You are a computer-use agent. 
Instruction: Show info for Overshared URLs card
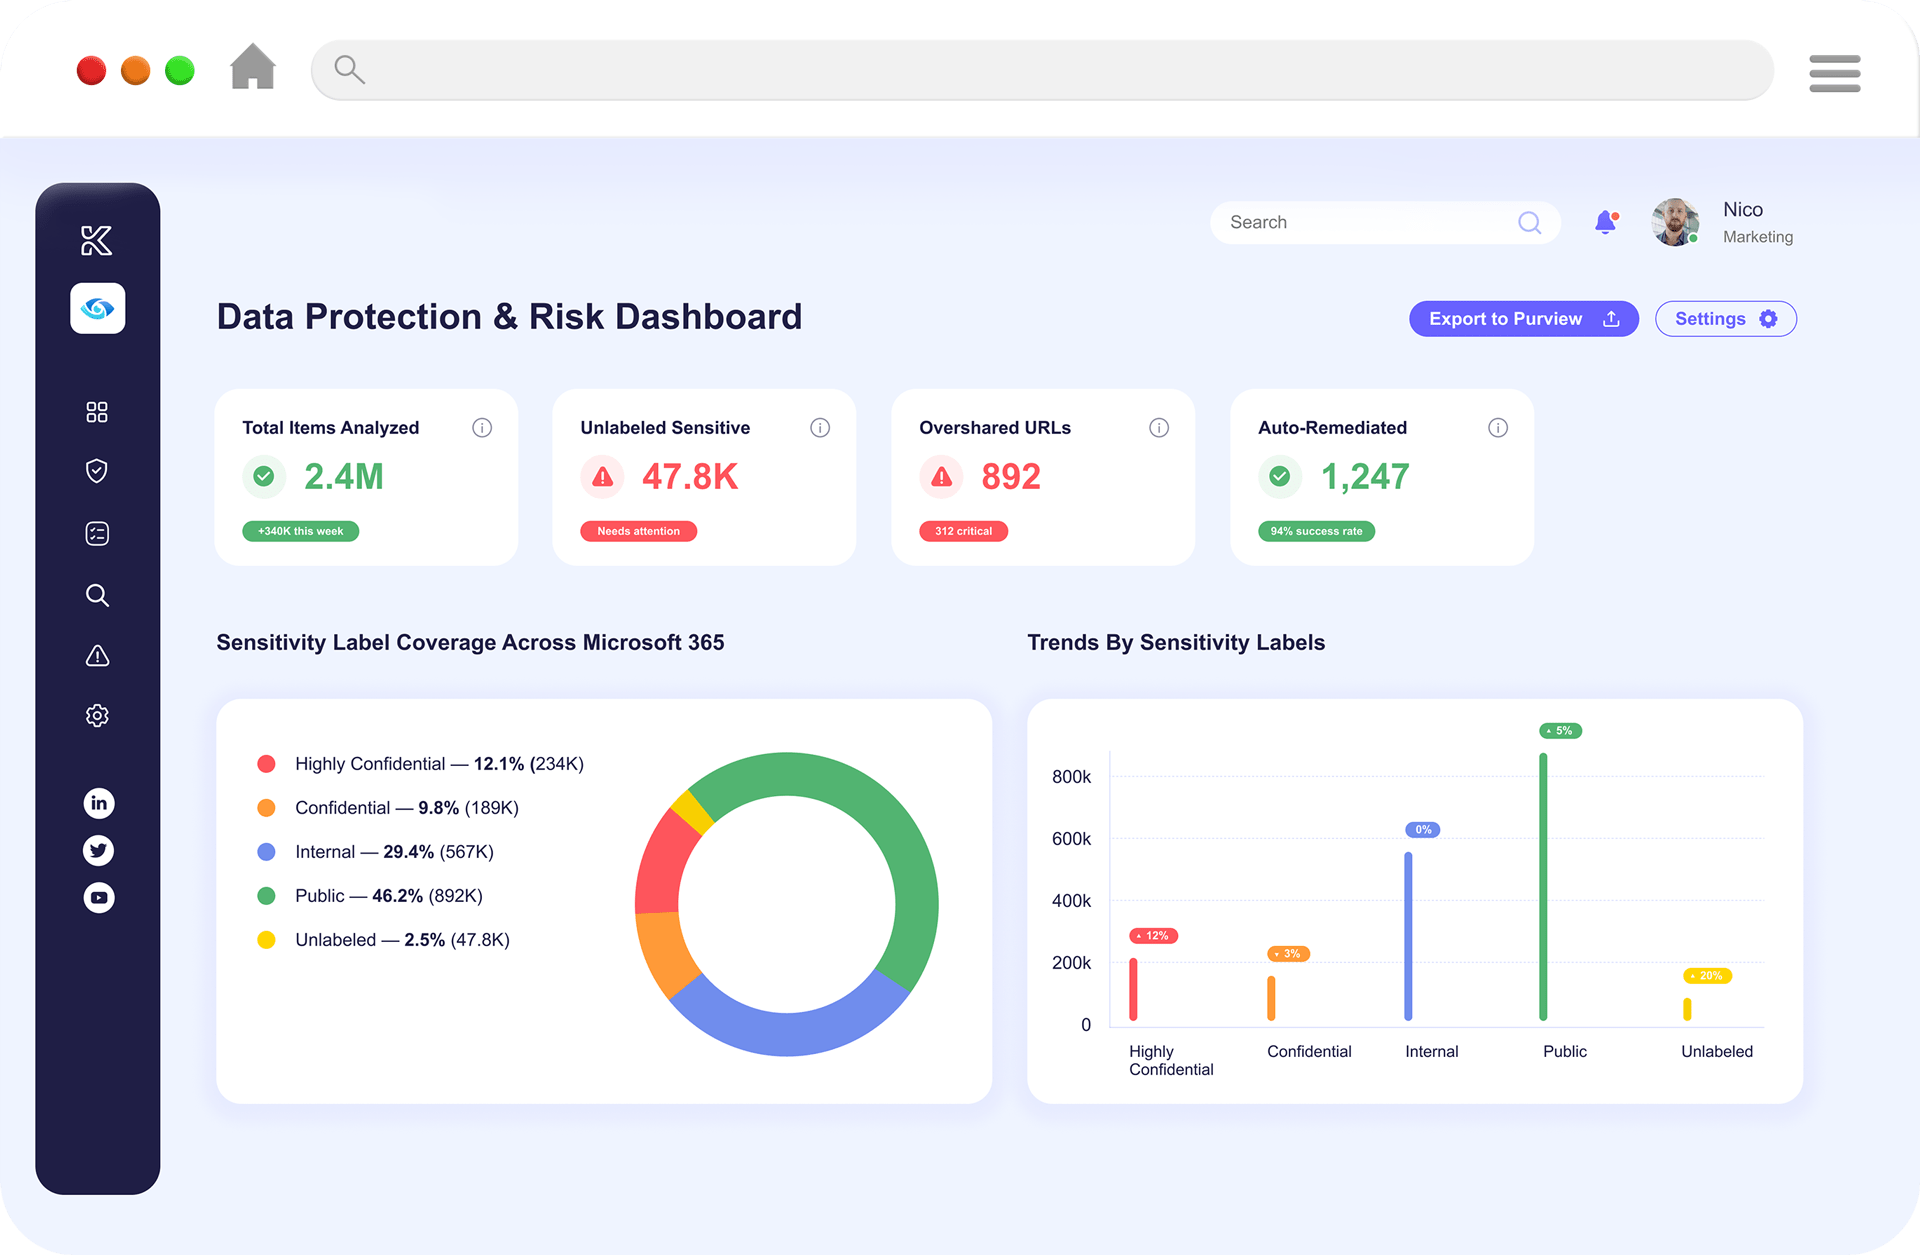point(1159,428)
